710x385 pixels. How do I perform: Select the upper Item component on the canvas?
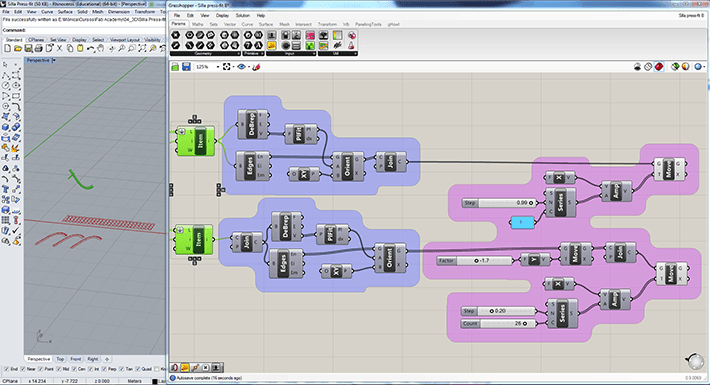pyautogui.click(x=196, y=141)
